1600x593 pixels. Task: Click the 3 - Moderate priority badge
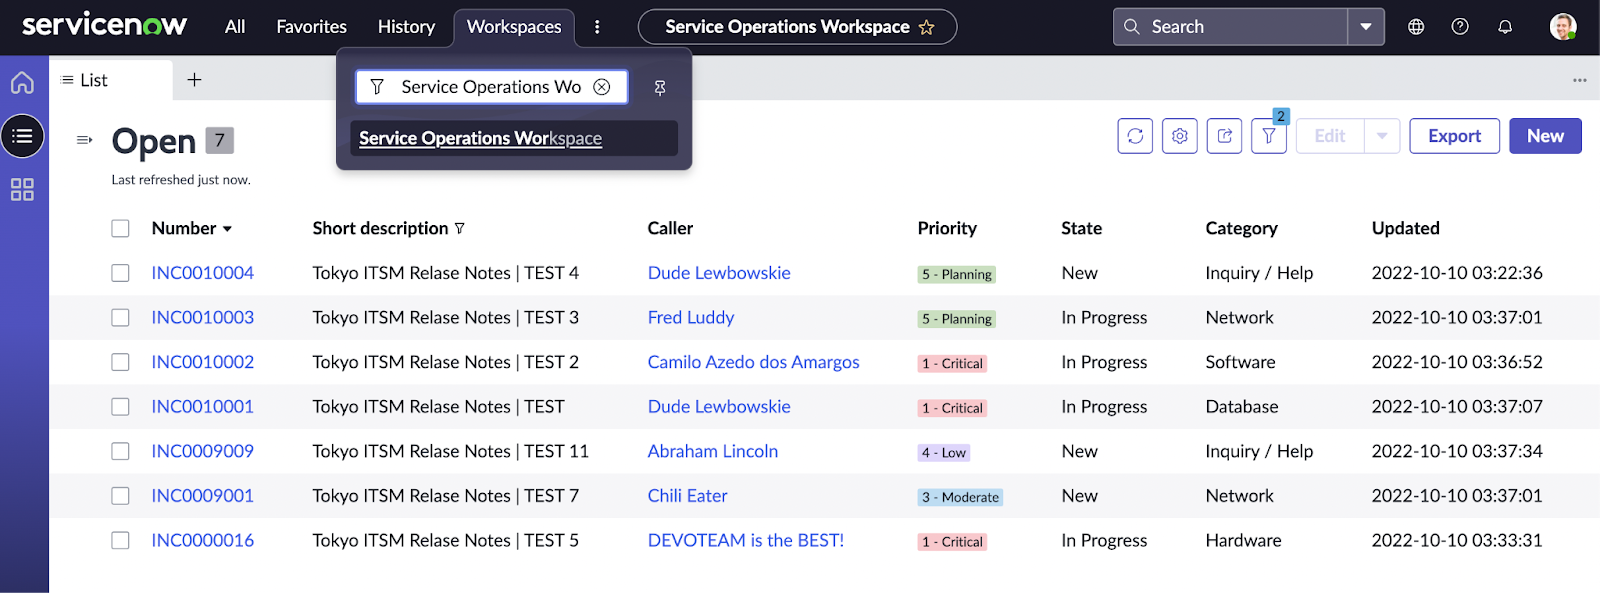[960, 497]
